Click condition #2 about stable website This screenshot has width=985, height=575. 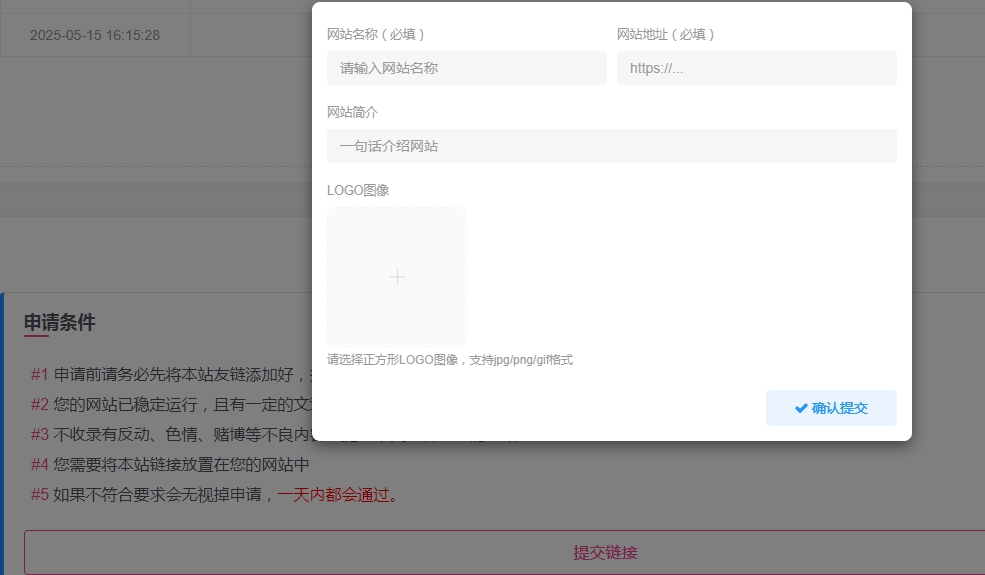(x=171, y=404)
